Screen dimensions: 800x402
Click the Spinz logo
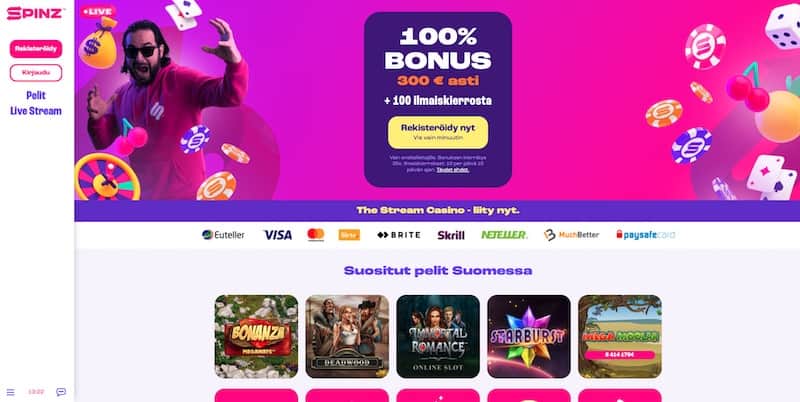[35, 13]
